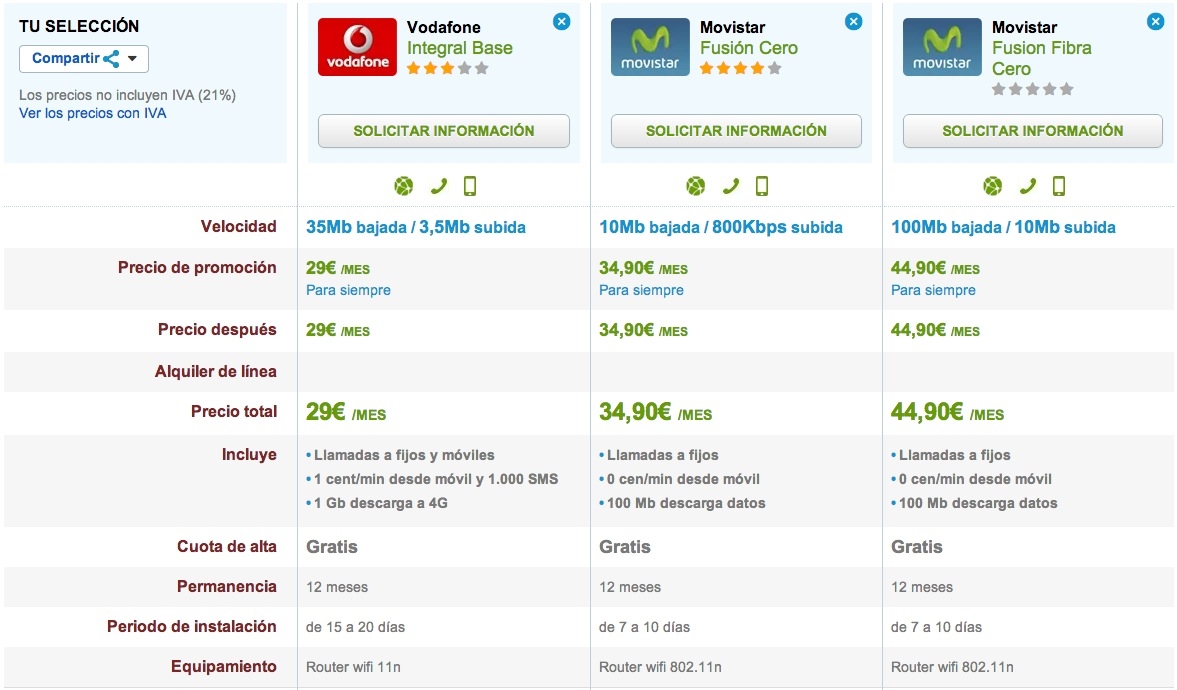Viewport: 1177px width, 690px height.
Task: Request information for Vodafone Integral Base
Action: [444, 131]
